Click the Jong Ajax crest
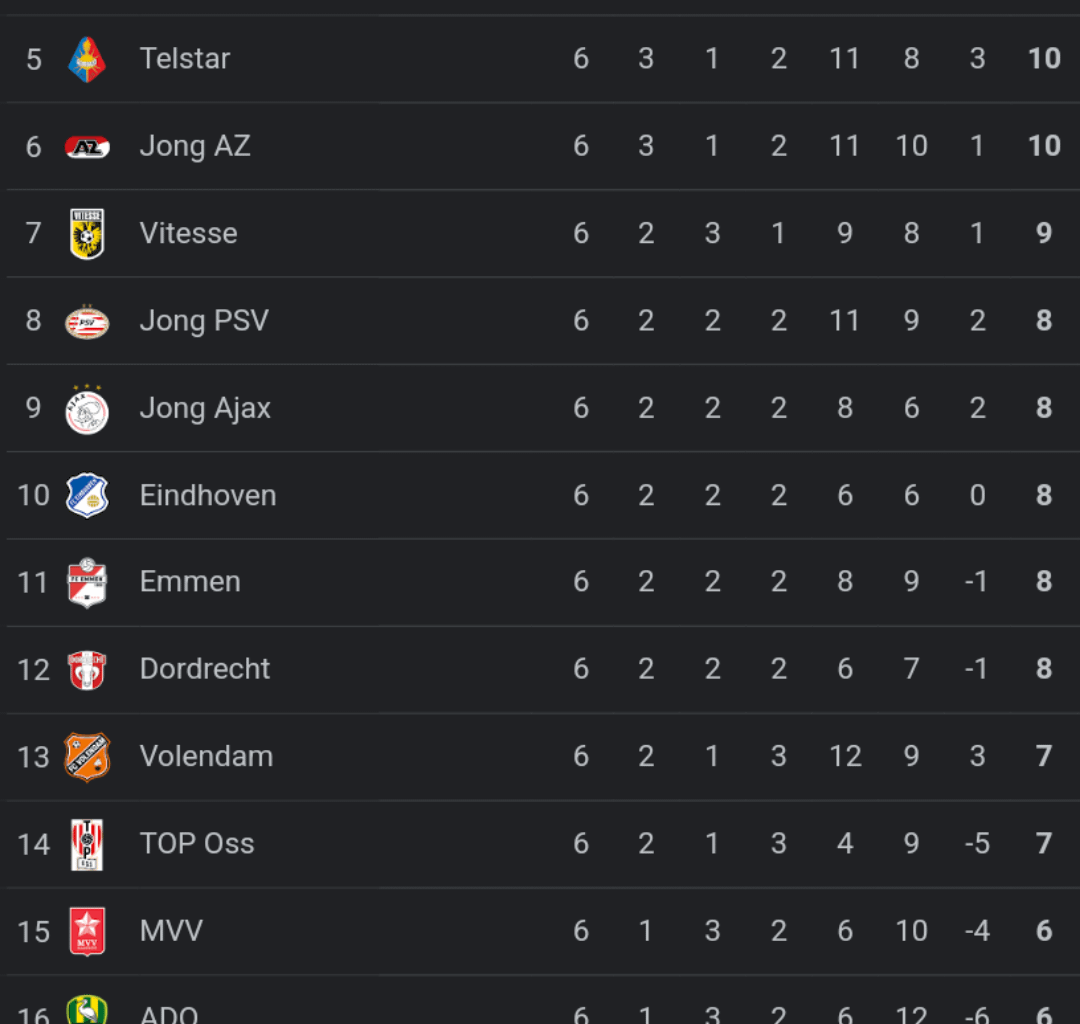 point(87,409)
